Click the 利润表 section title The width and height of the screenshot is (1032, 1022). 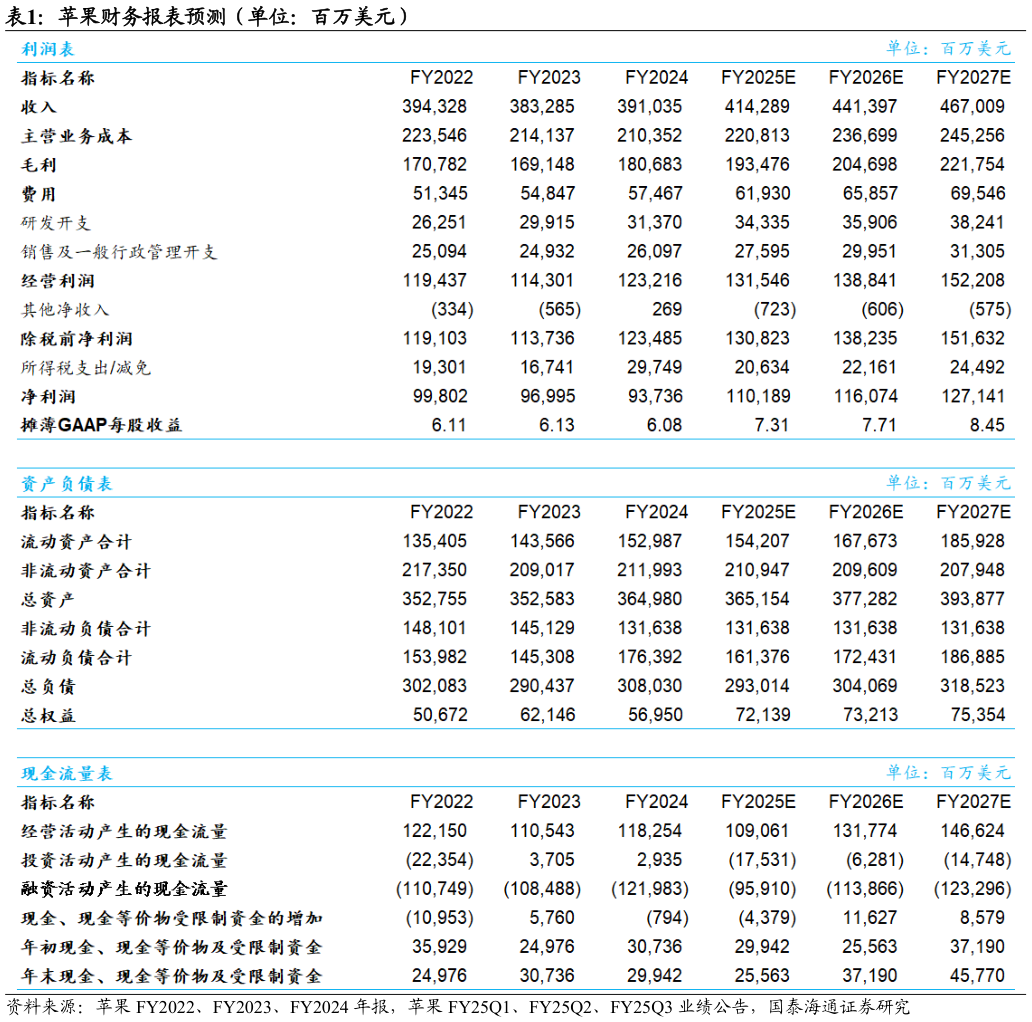click(47, 49)
